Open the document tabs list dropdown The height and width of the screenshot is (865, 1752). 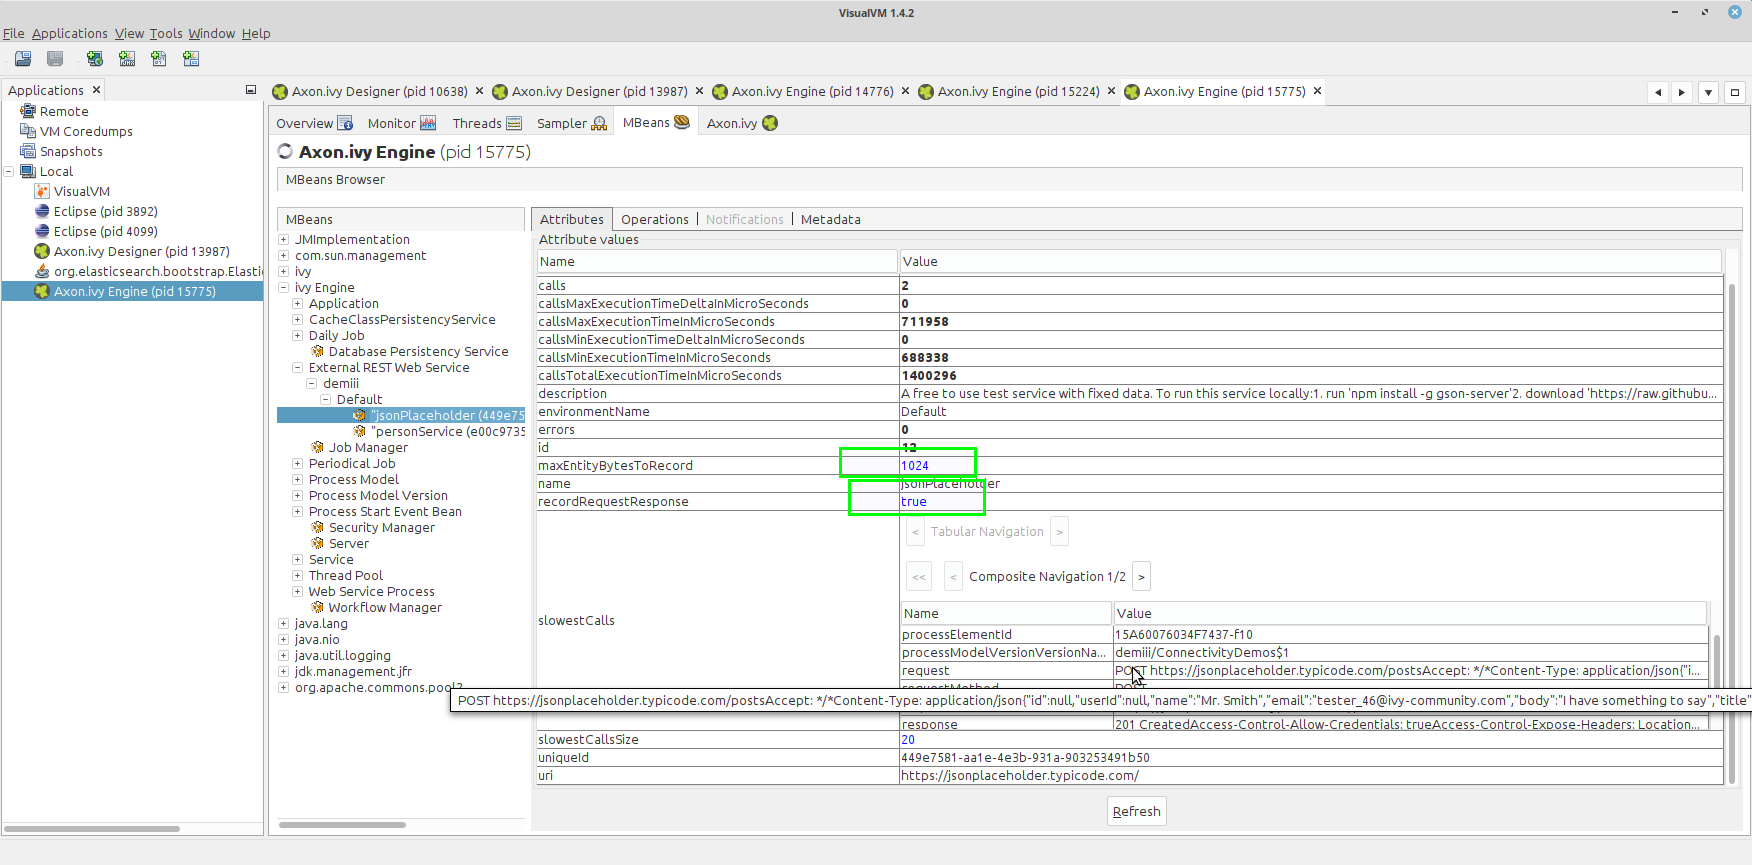pyautogui.click(x=1709, y=92)
